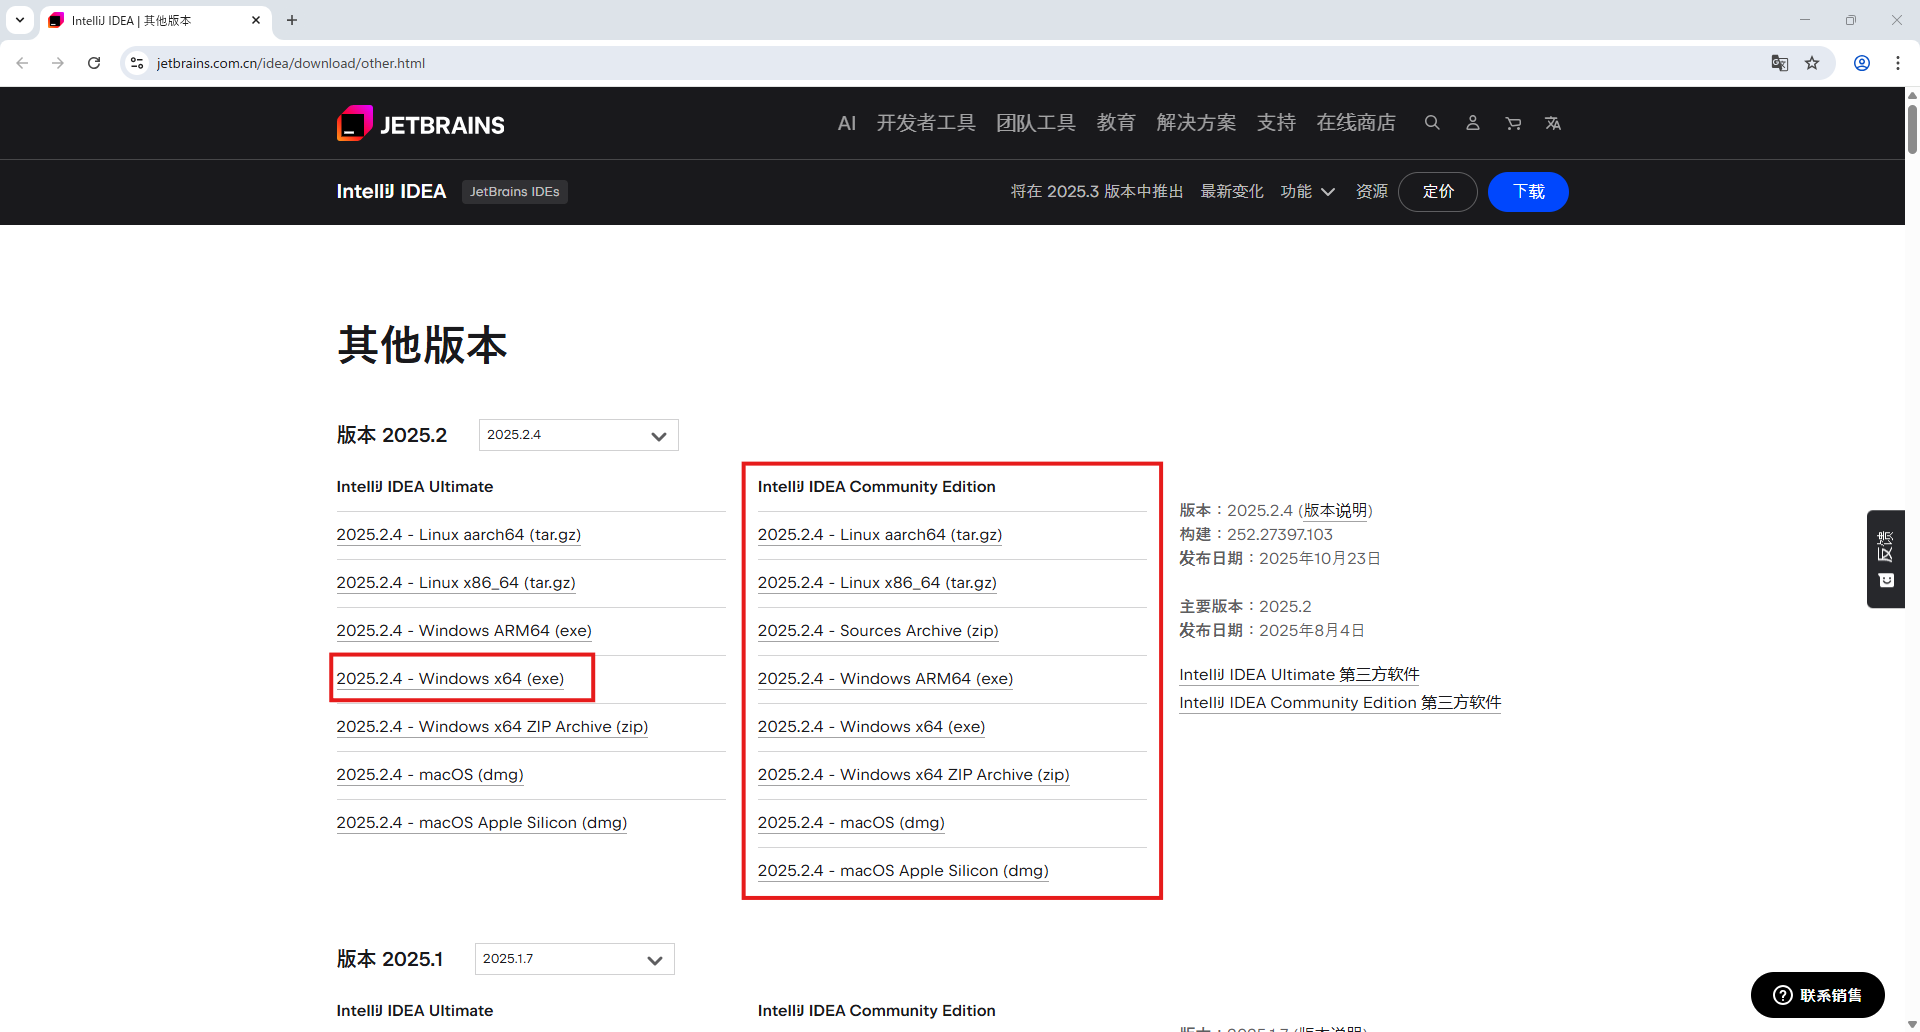The image size is (1920, 1032).
Task: Download Community 2025.2.4 Linux aarch64 tar.gz
Action: coord(880,535)
